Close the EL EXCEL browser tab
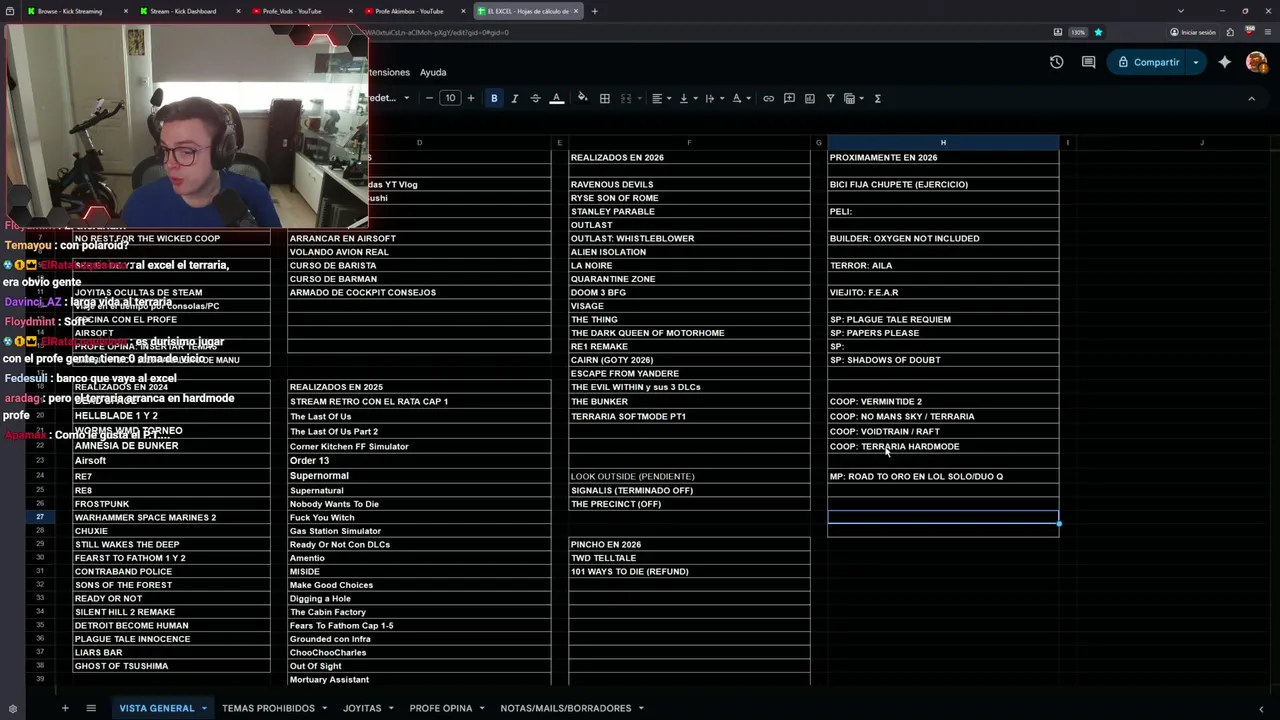The height and width of the screenshot is (720, 1280). 576,11
